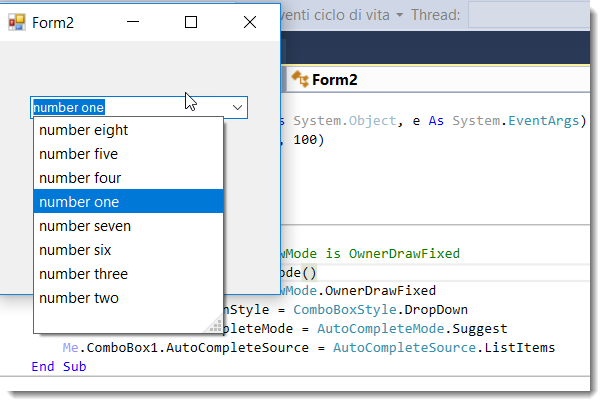The width and height of the screenshot is (605, 406).
Task: Expand the combo box dropdown arrow
Action: [238, 107]
